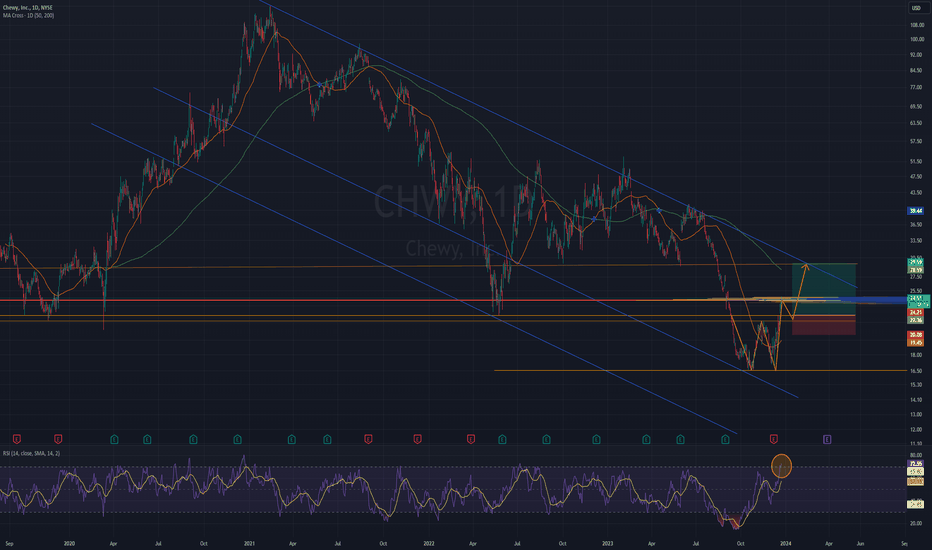Click the orange 19.45 price label
The height and width of the screenshot is (550, 932).
pos(915,342)
